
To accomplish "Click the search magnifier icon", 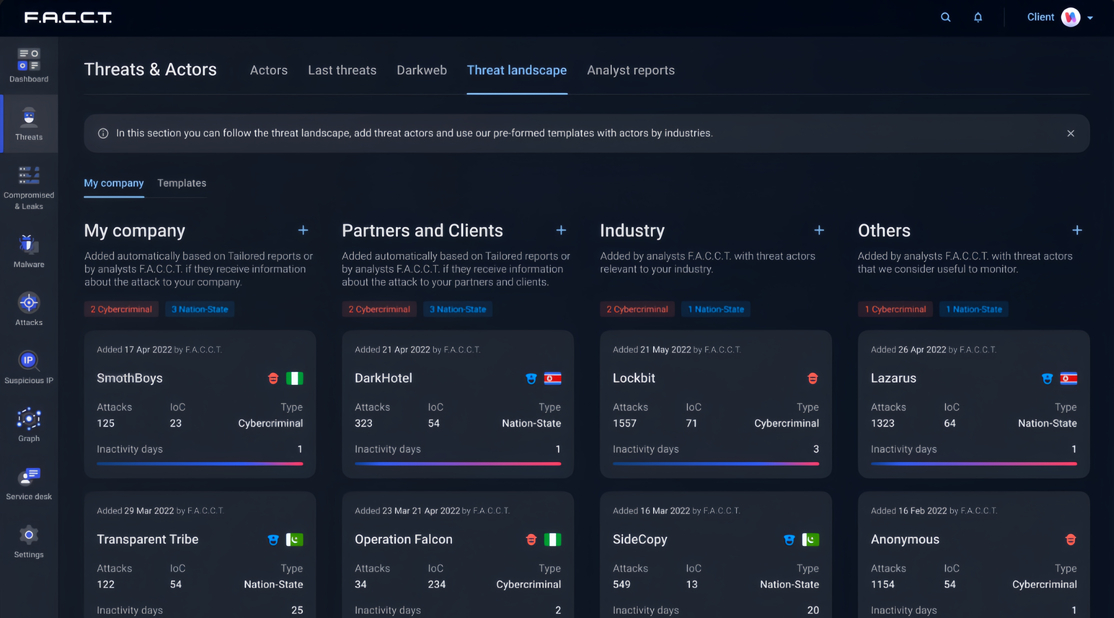I will point(945,17).
